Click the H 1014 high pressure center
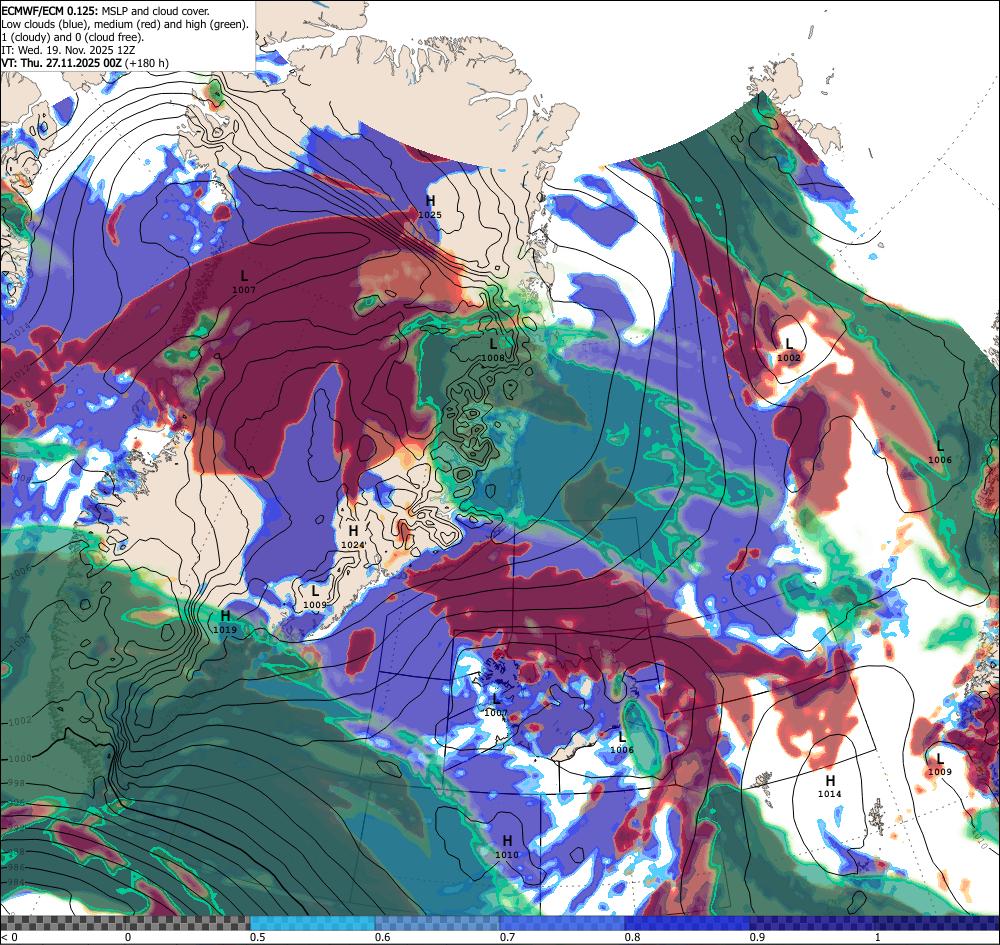Screen dimensions: 1000x945 [x=830, y=786]
